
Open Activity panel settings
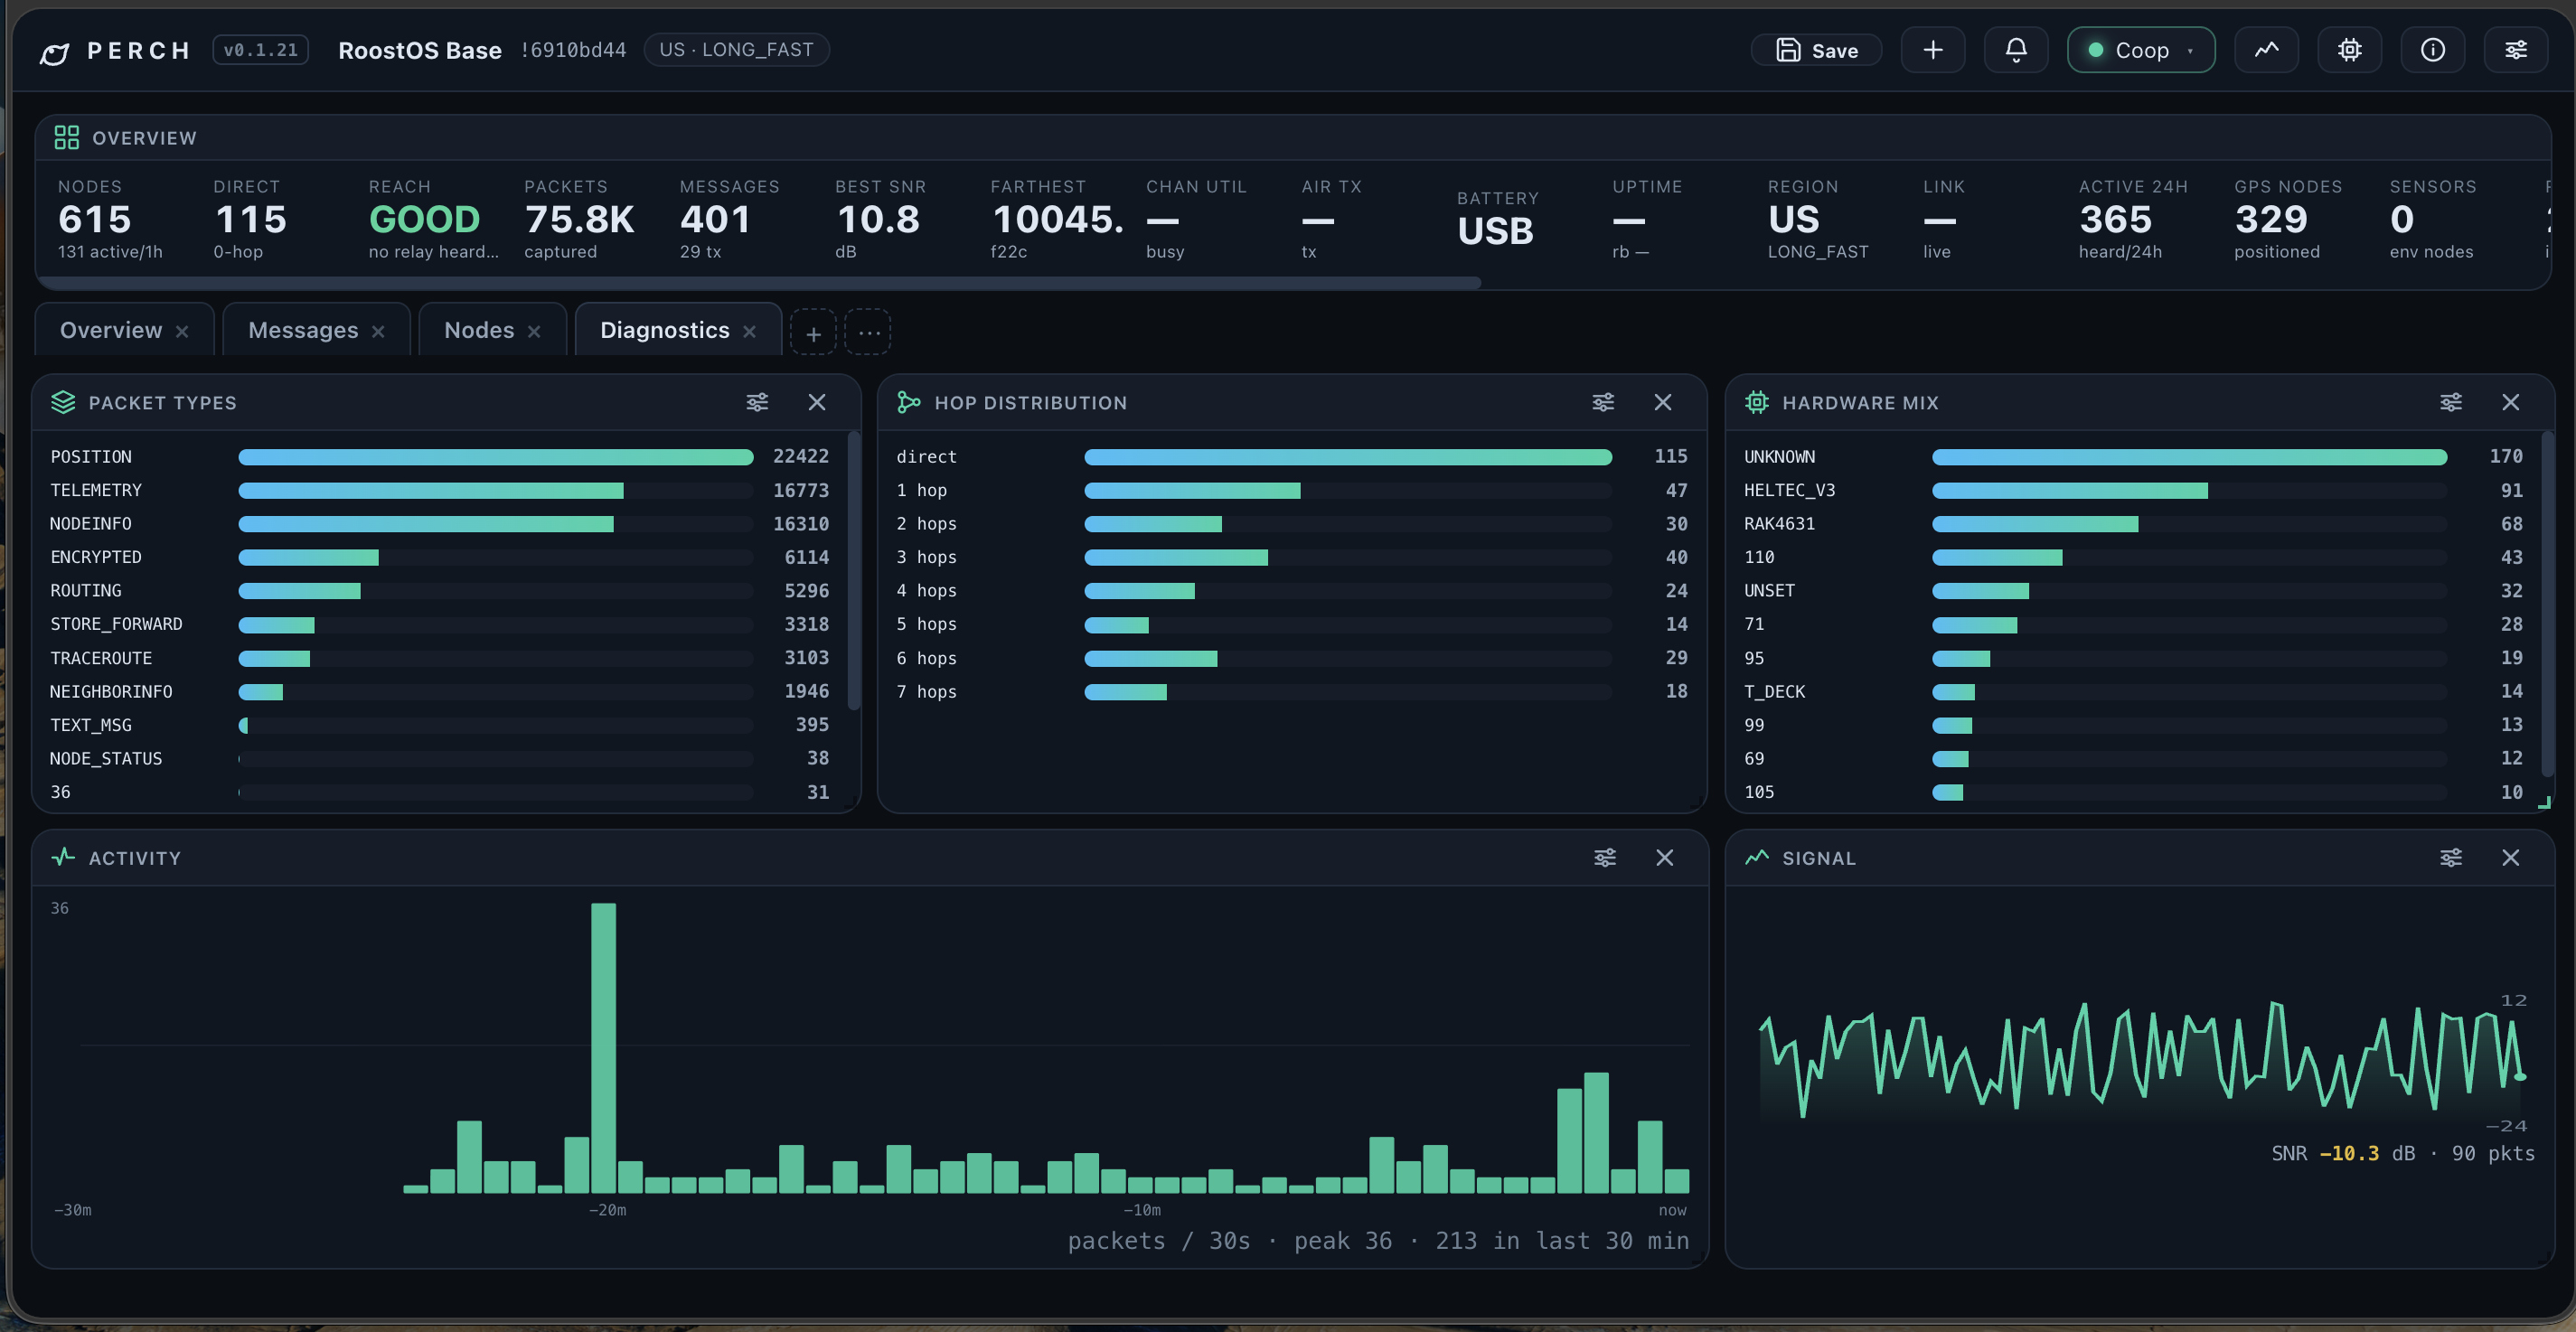(x=1605, y=857)
